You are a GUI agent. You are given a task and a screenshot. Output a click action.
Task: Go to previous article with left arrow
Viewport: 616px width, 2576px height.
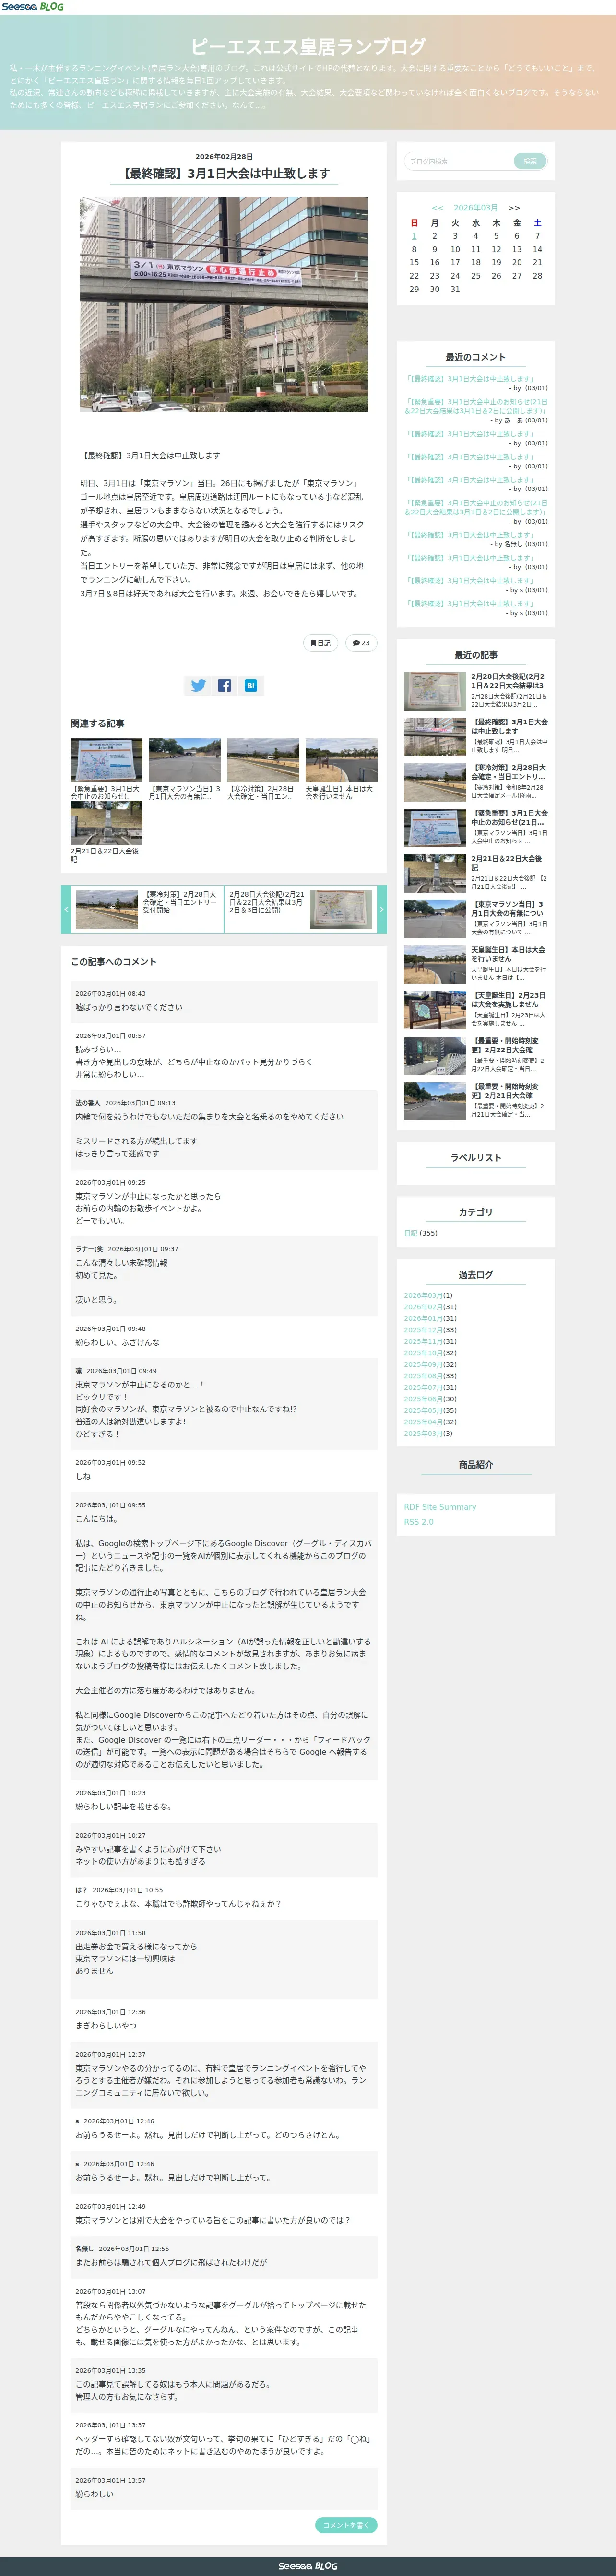pos(66,909)
